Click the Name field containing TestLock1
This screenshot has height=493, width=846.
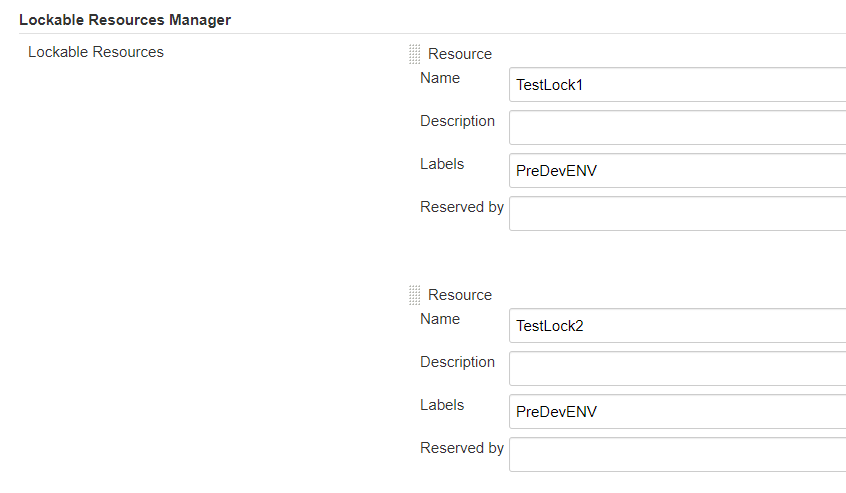coord(677,85)
